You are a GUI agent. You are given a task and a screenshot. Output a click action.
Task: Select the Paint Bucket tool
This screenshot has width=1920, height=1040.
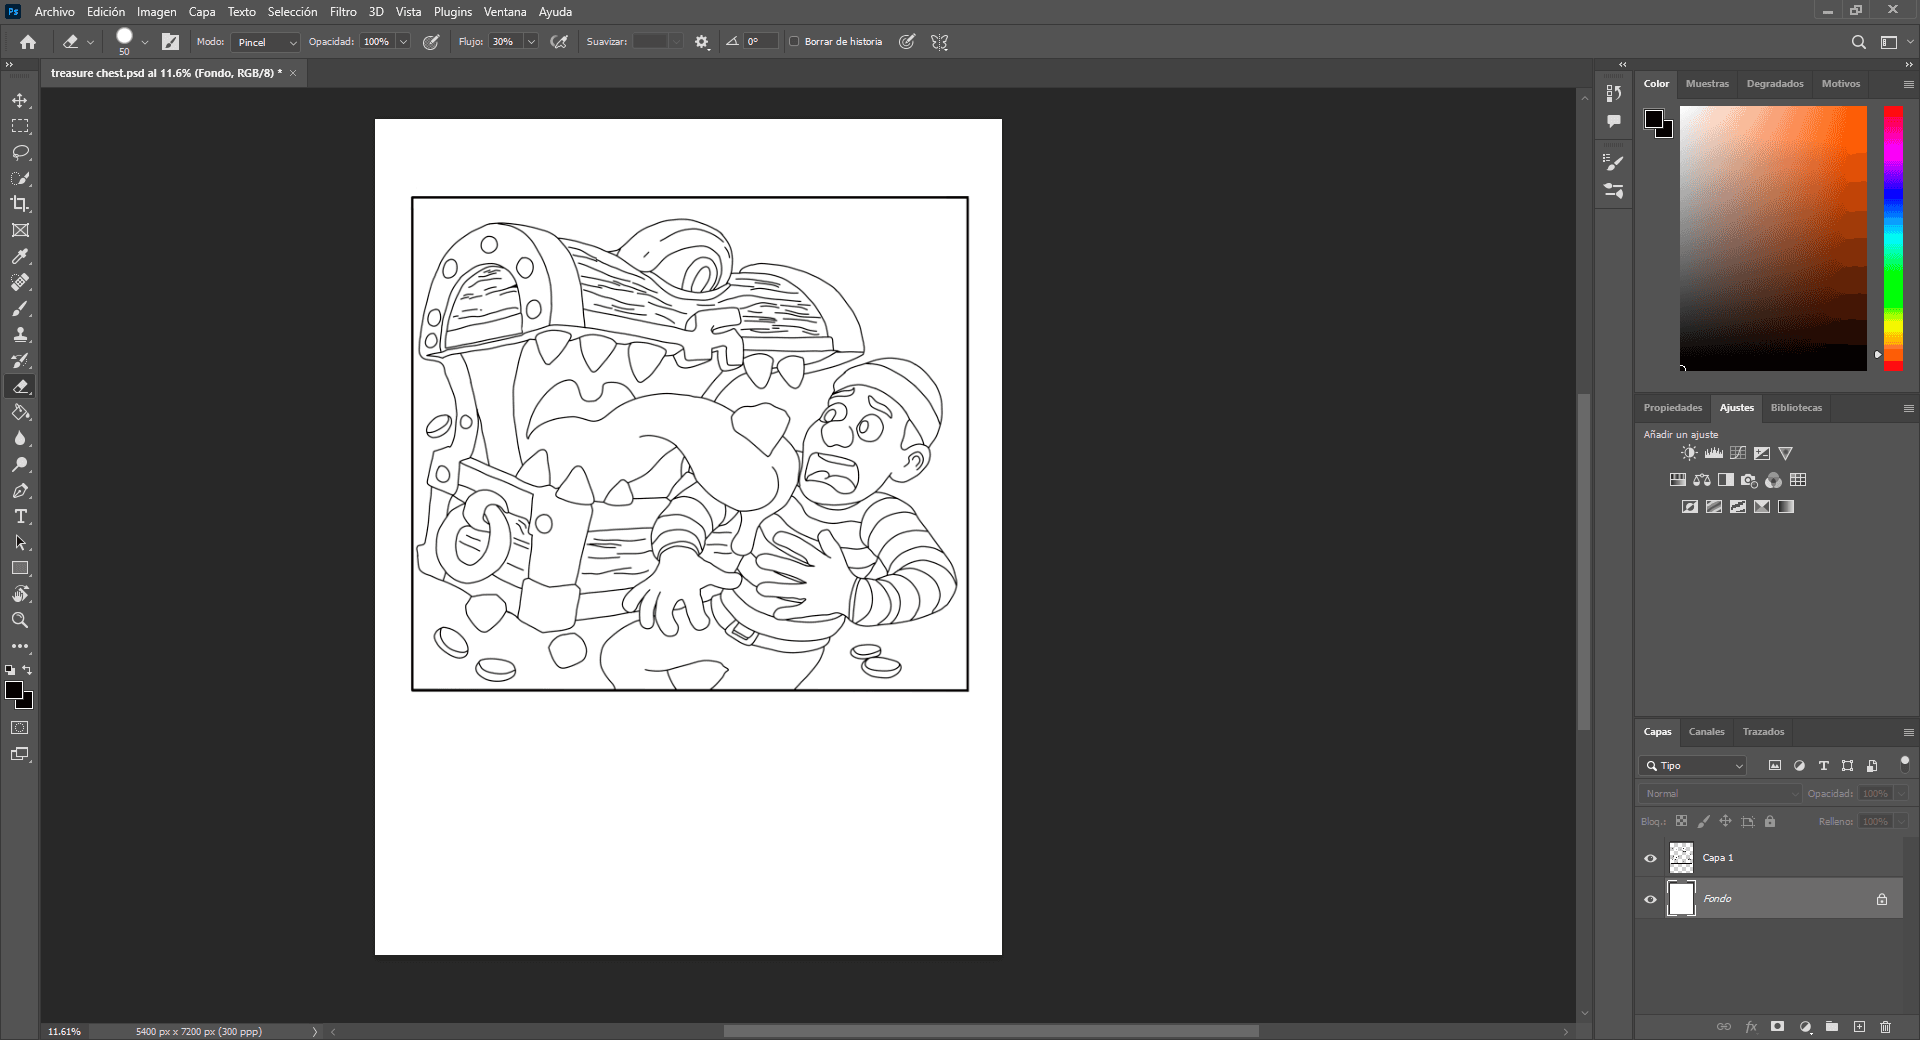[x=20, y=413]
